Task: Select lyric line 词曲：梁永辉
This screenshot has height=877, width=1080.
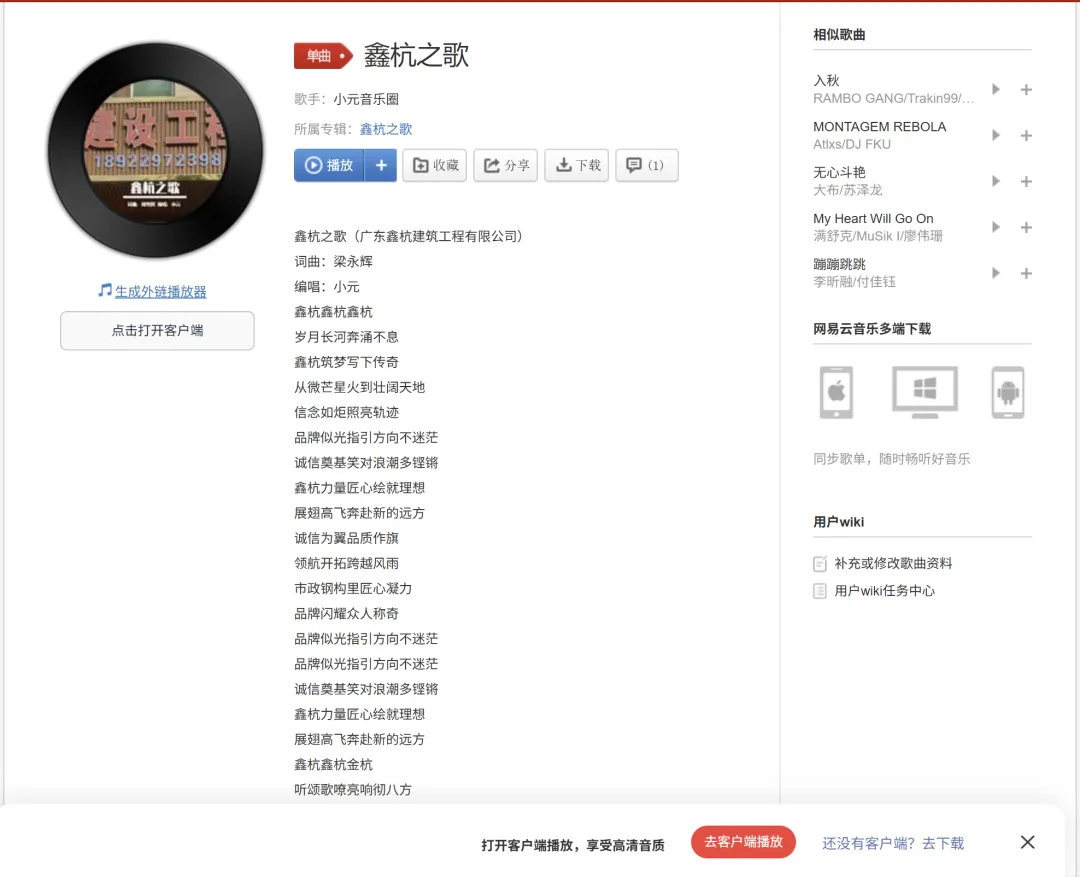Action: tap(333, 262)
